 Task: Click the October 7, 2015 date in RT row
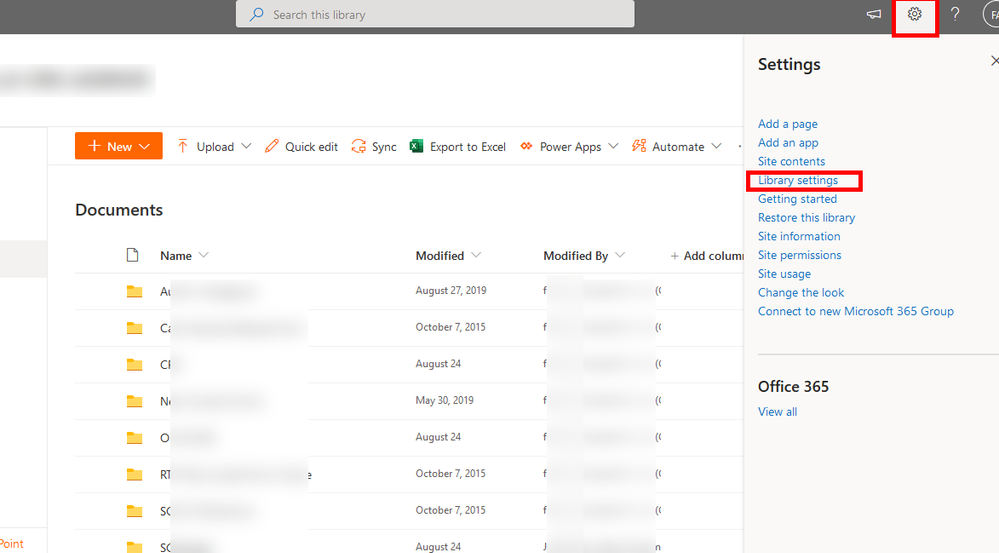450,473
